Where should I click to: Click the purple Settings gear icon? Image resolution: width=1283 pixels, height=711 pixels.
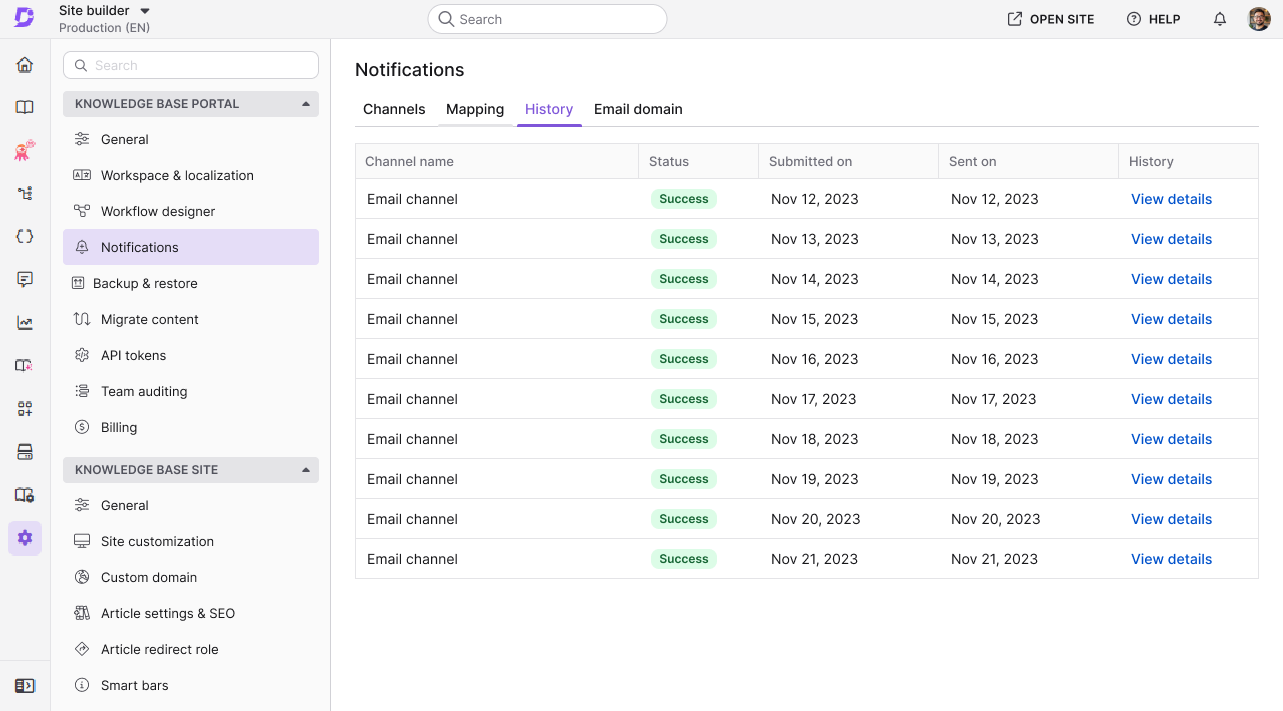(25, 538)
